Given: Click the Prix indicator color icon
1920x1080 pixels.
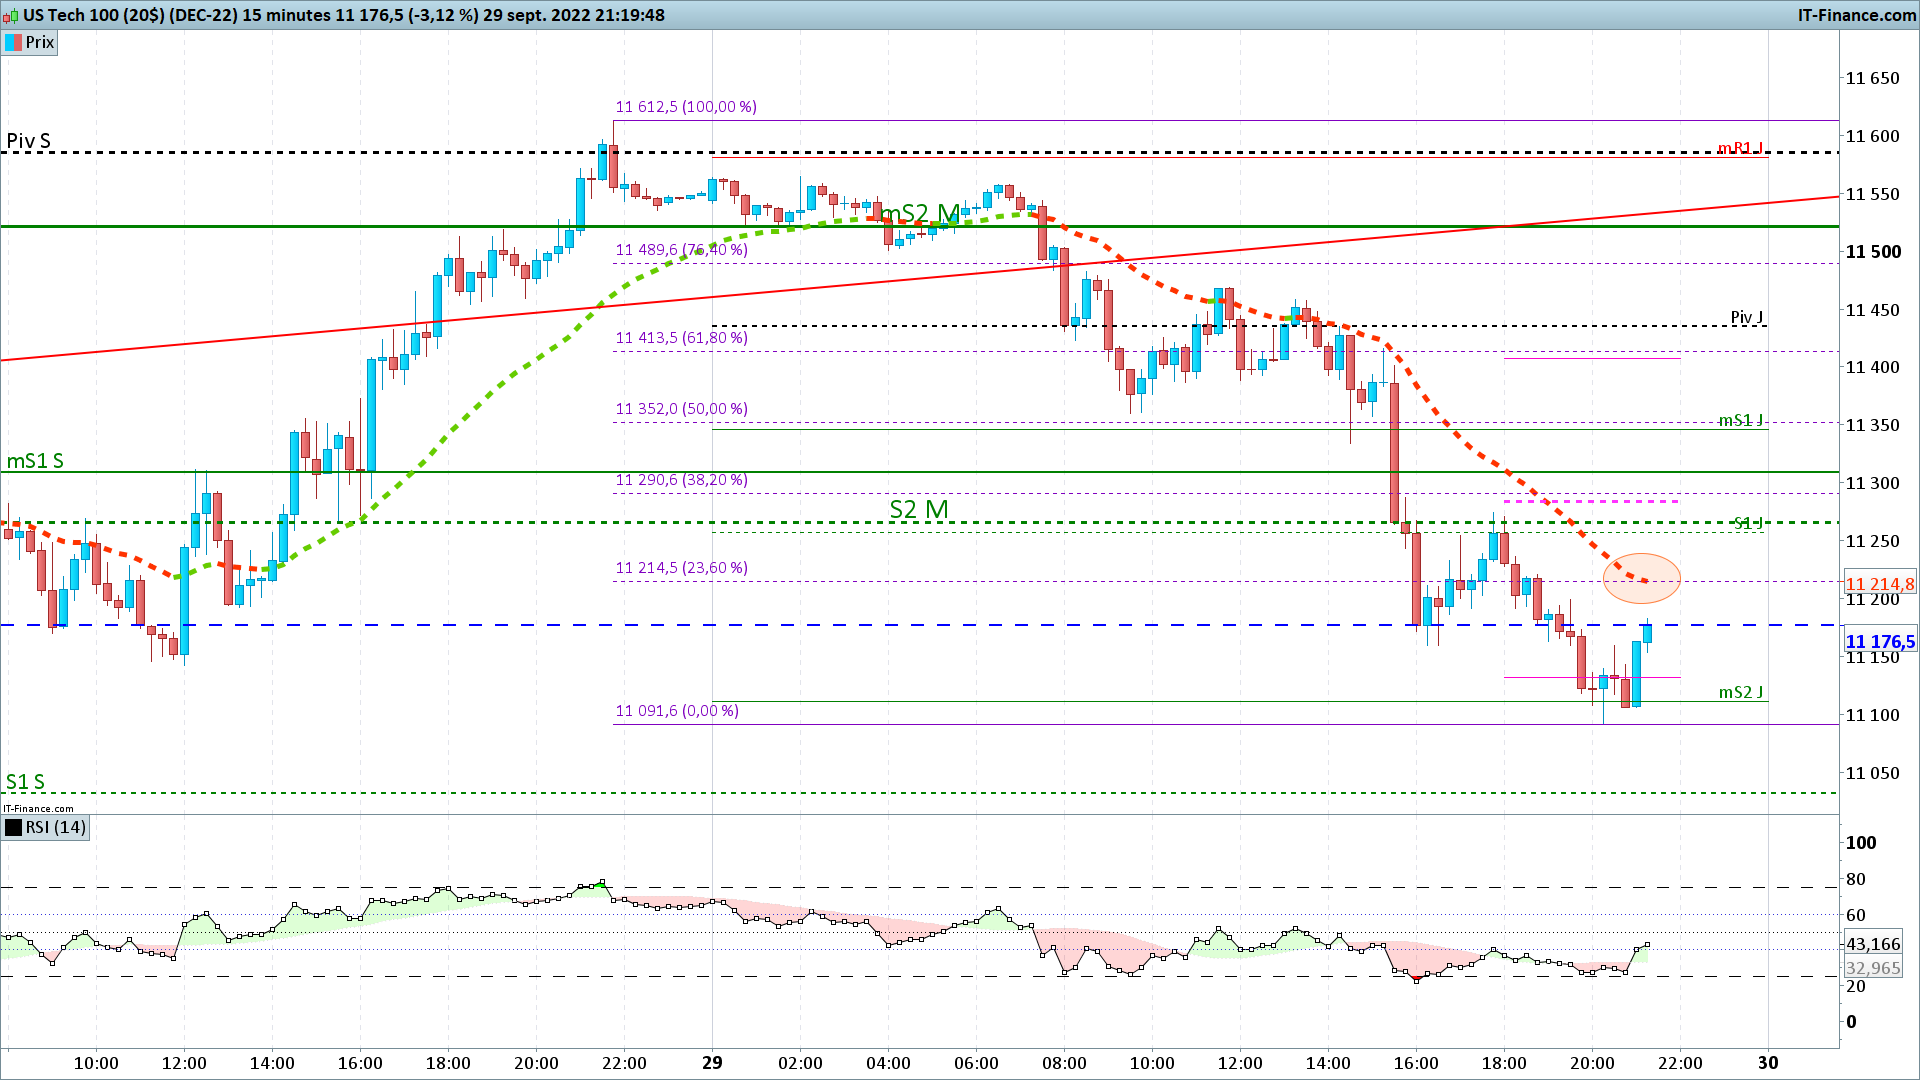Looking at the screenshot, I should click(13, 42).
